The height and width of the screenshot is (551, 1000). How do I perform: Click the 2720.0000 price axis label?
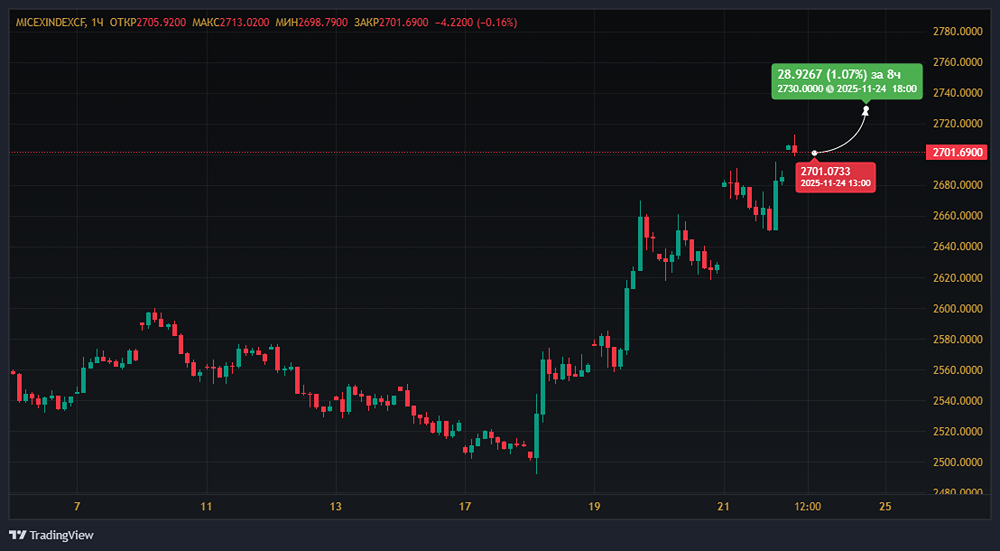tap(957, 123)
